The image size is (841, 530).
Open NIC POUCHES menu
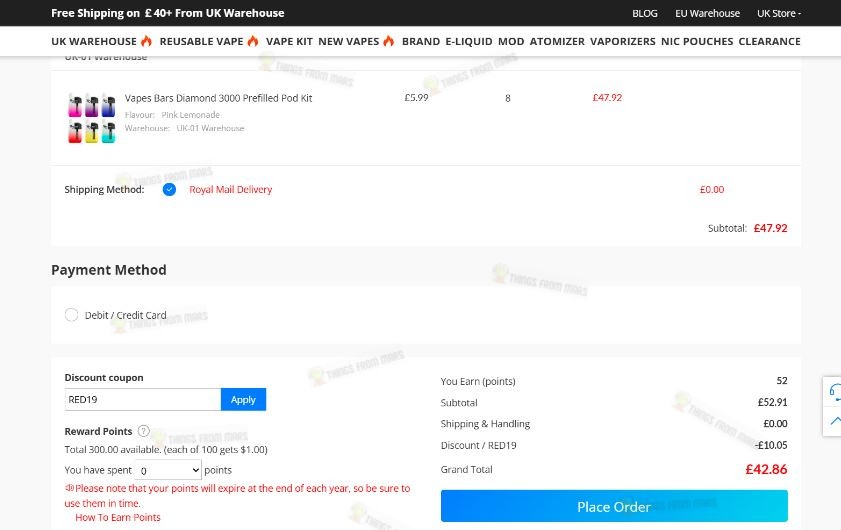point(697,41)
